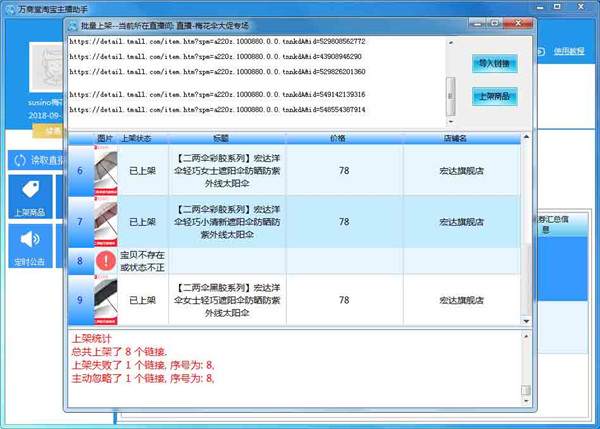Click statistics panel scrollbar down arrow

pos(526,401)
